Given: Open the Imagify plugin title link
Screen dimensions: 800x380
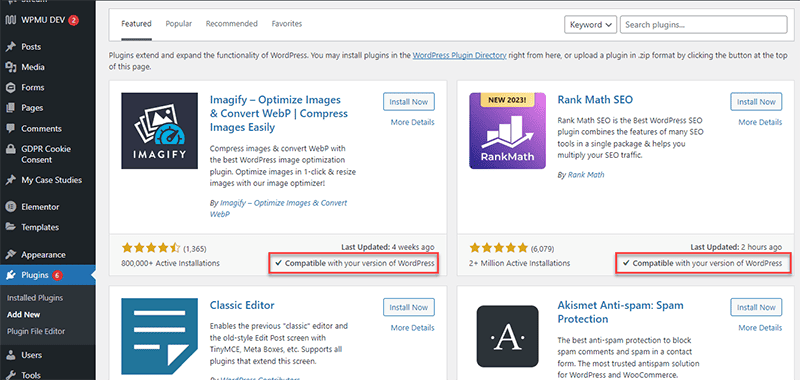Looking at the screenshot, I should click(279, 113).
